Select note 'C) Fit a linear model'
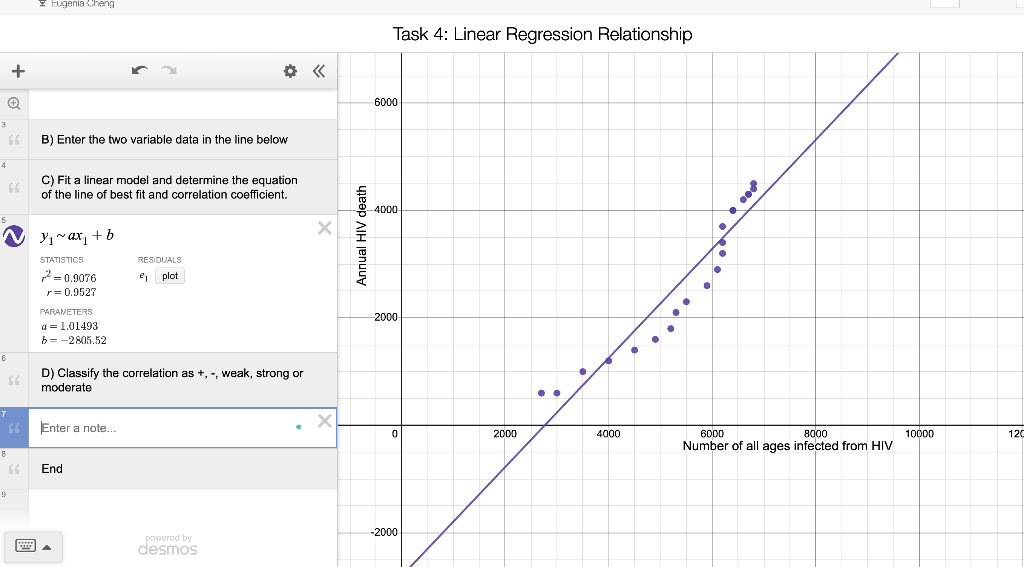The height and width of the screenshot is (567, 1024). [x=169, y=187]
